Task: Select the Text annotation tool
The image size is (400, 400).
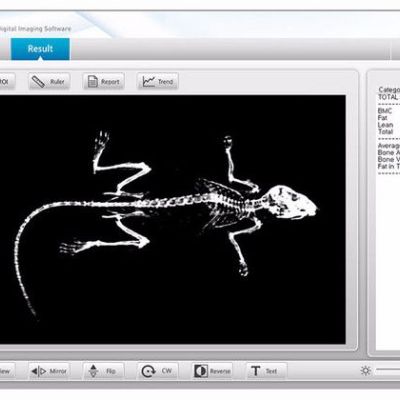Action: coord(266,371)
